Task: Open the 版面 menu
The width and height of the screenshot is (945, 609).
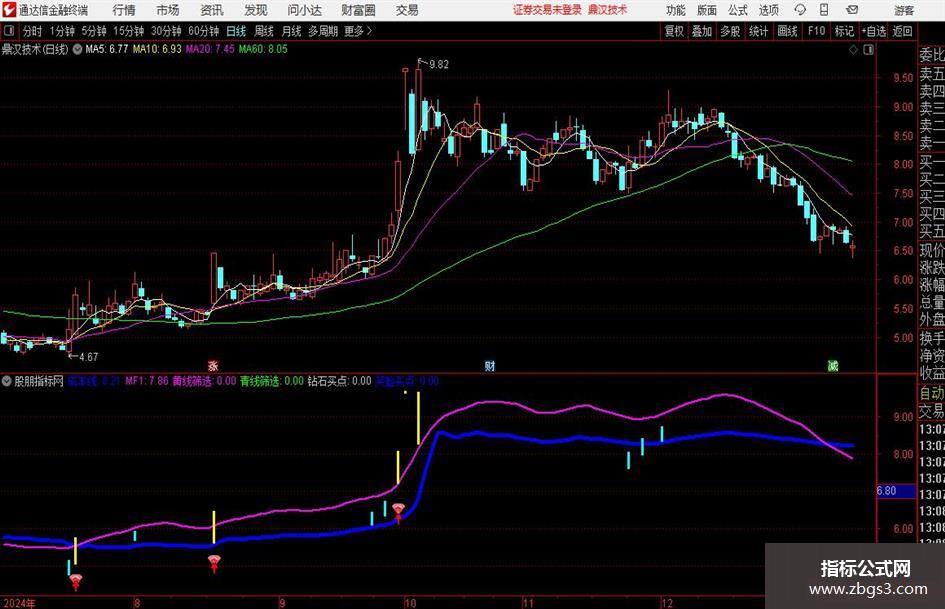Action: [706, 10]
